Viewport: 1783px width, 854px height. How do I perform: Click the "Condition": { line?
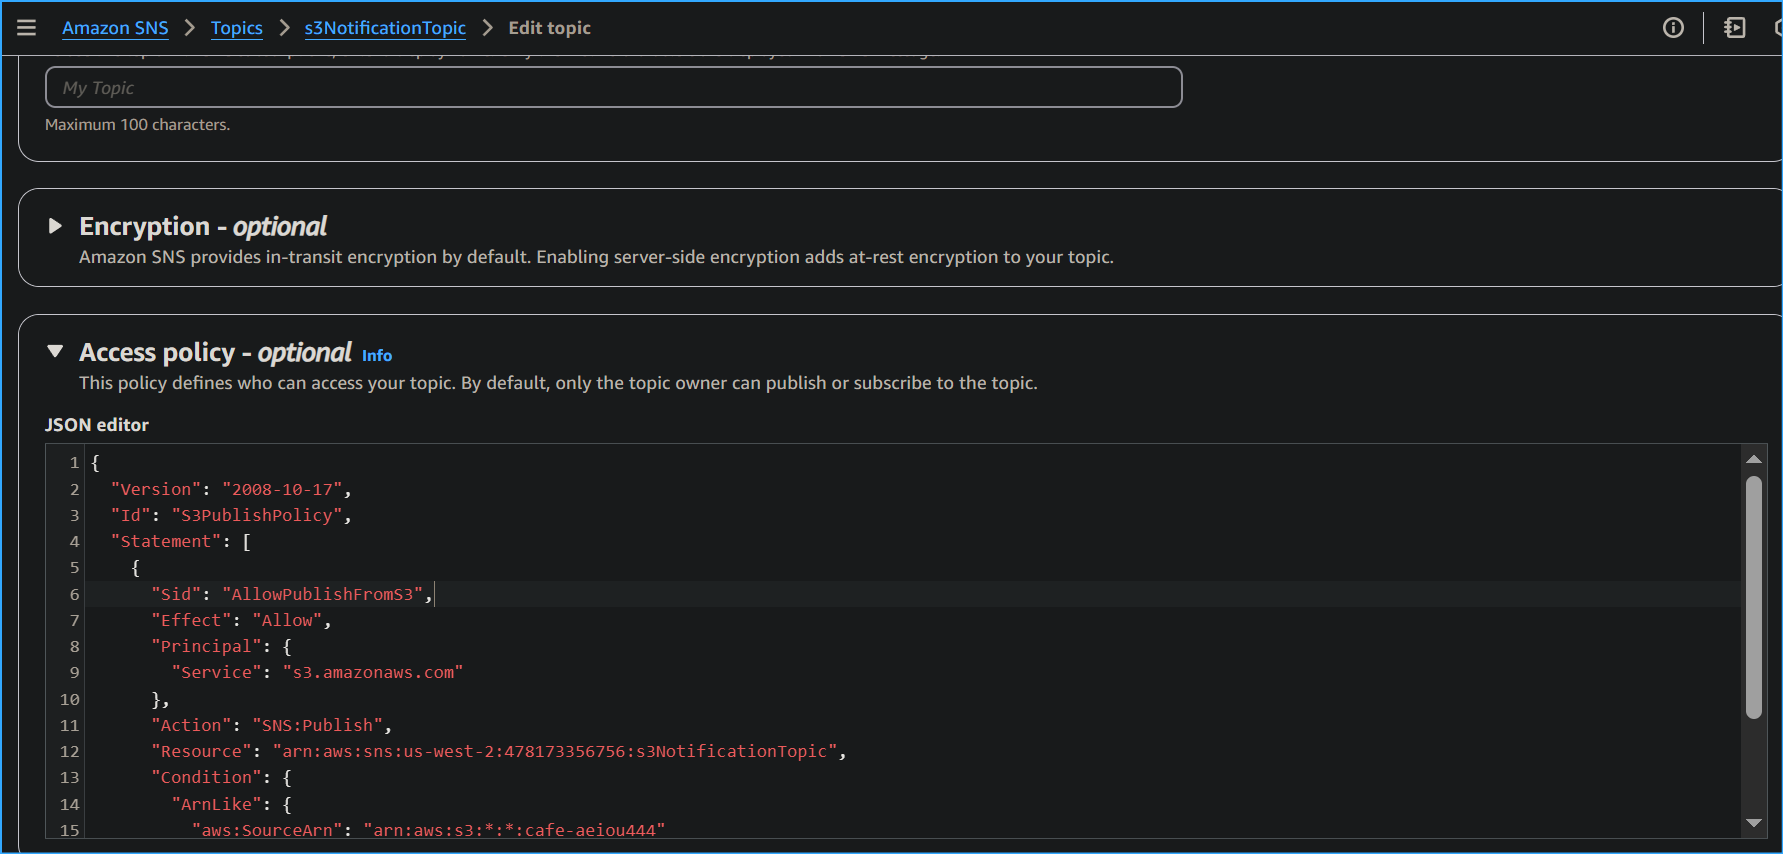pyautogui.click(x=221, y=777)
